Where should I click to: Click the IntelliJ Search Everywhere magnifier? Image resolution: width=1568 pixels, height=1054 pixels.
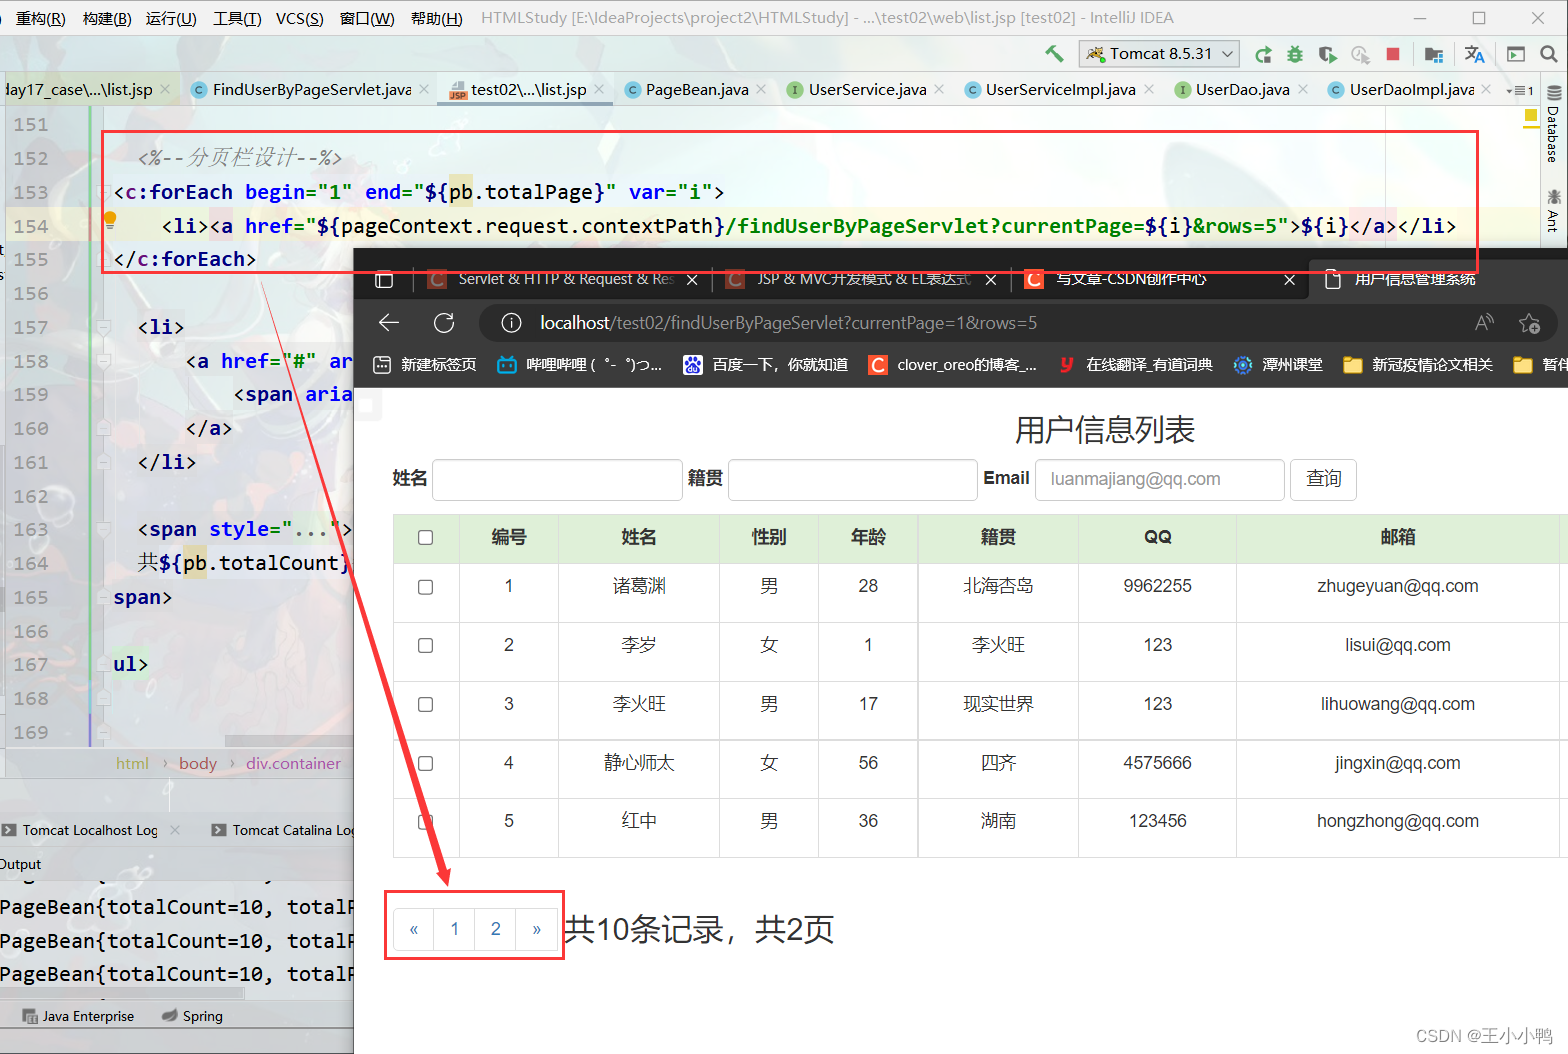1548,54
